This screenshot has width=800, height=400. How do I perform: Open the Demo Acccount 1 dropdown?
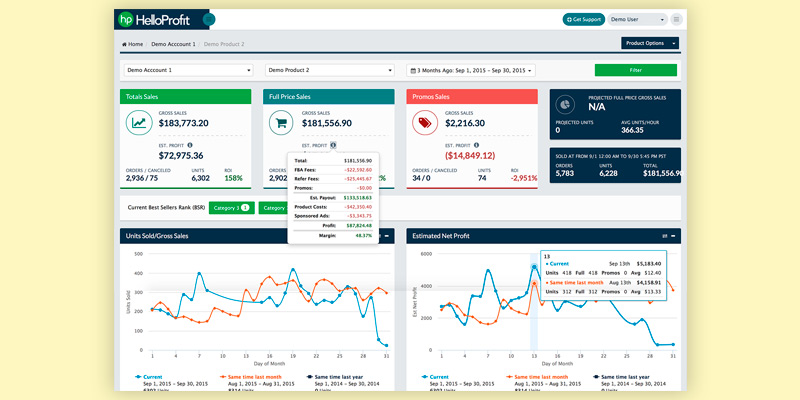188,70
